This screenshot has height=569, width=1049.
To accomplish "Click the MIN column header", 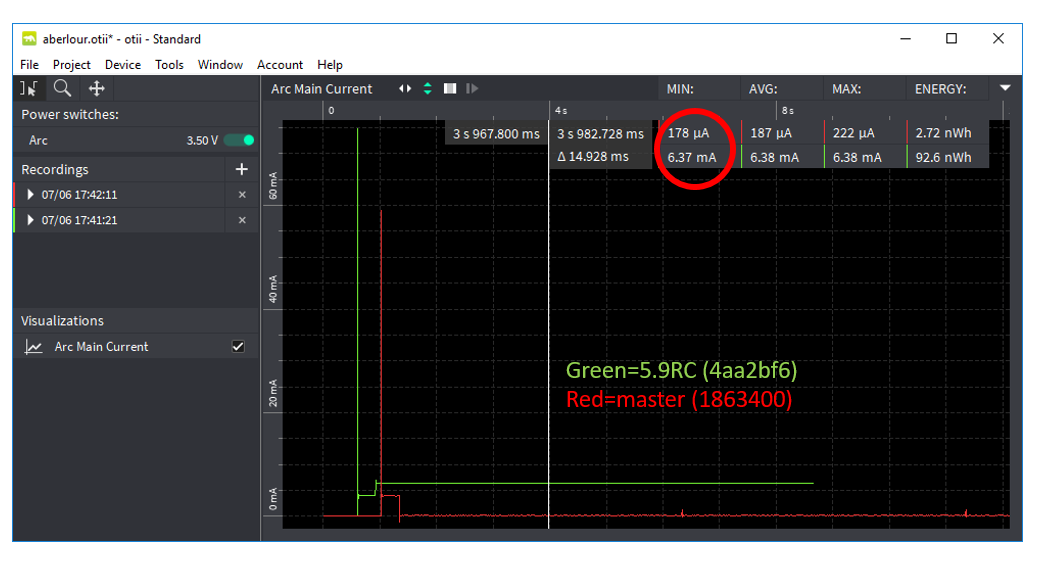I will click(680, 89).
